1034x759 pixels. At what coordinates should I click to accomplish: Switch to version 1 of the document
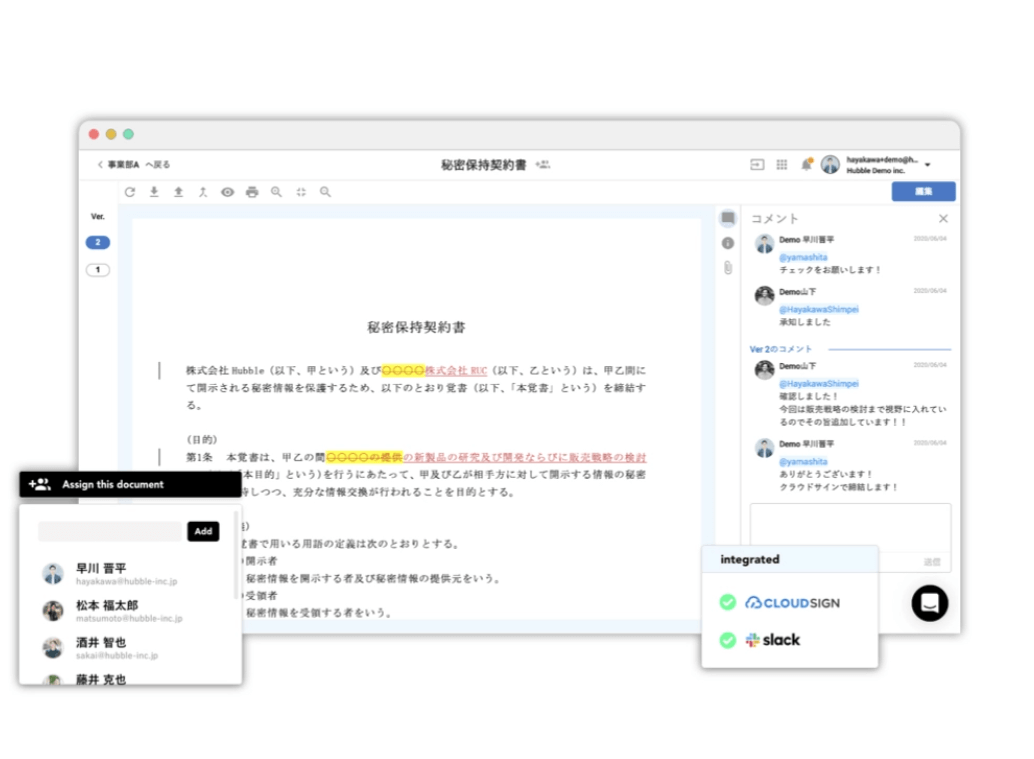point(98,270)
